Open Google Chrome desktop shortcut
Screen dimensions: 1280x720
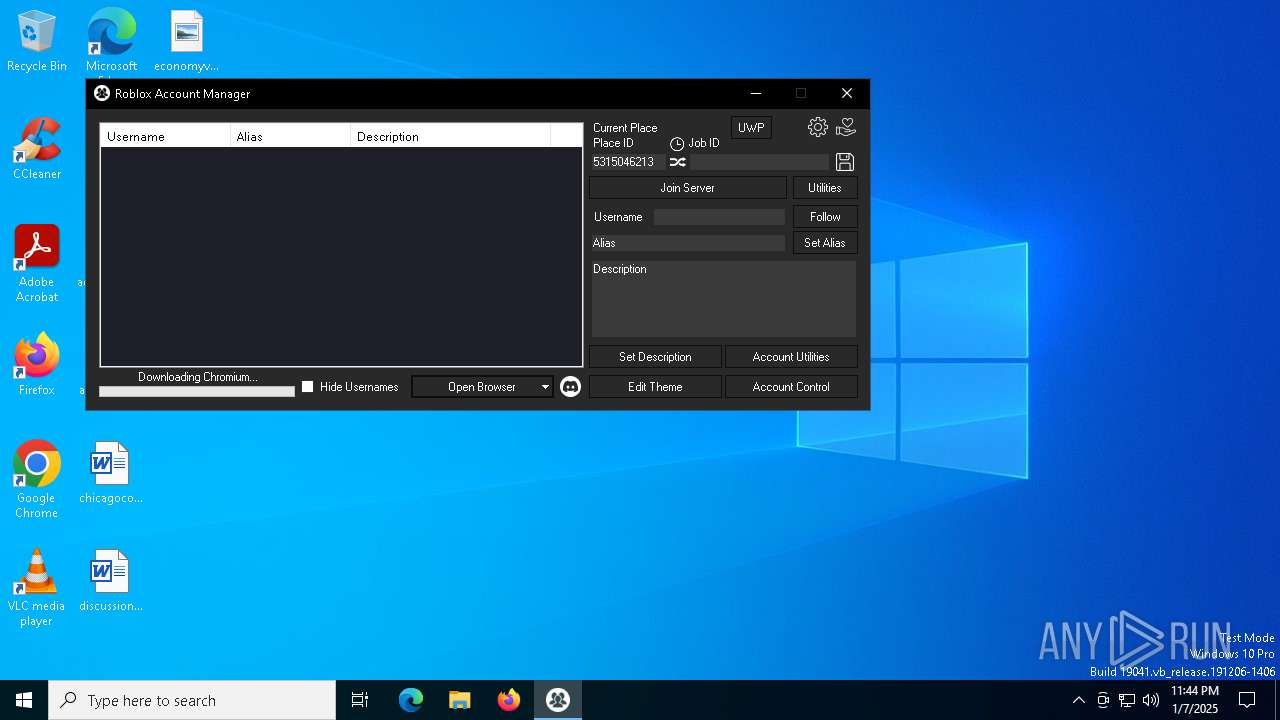coord(37,480)
